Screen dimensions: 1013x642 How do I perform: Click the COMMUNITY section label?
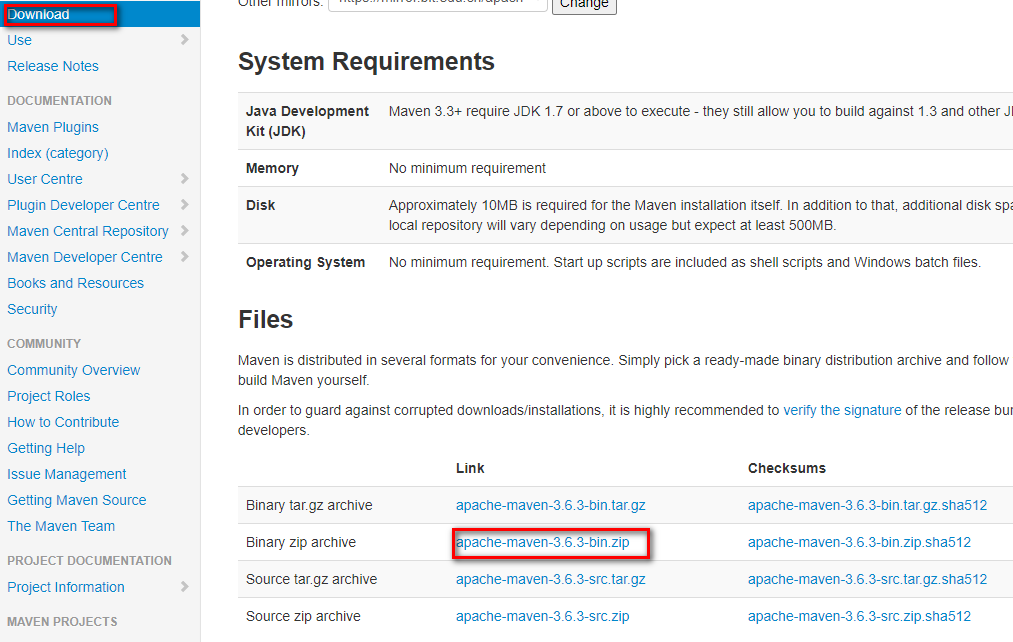(44, 344)
